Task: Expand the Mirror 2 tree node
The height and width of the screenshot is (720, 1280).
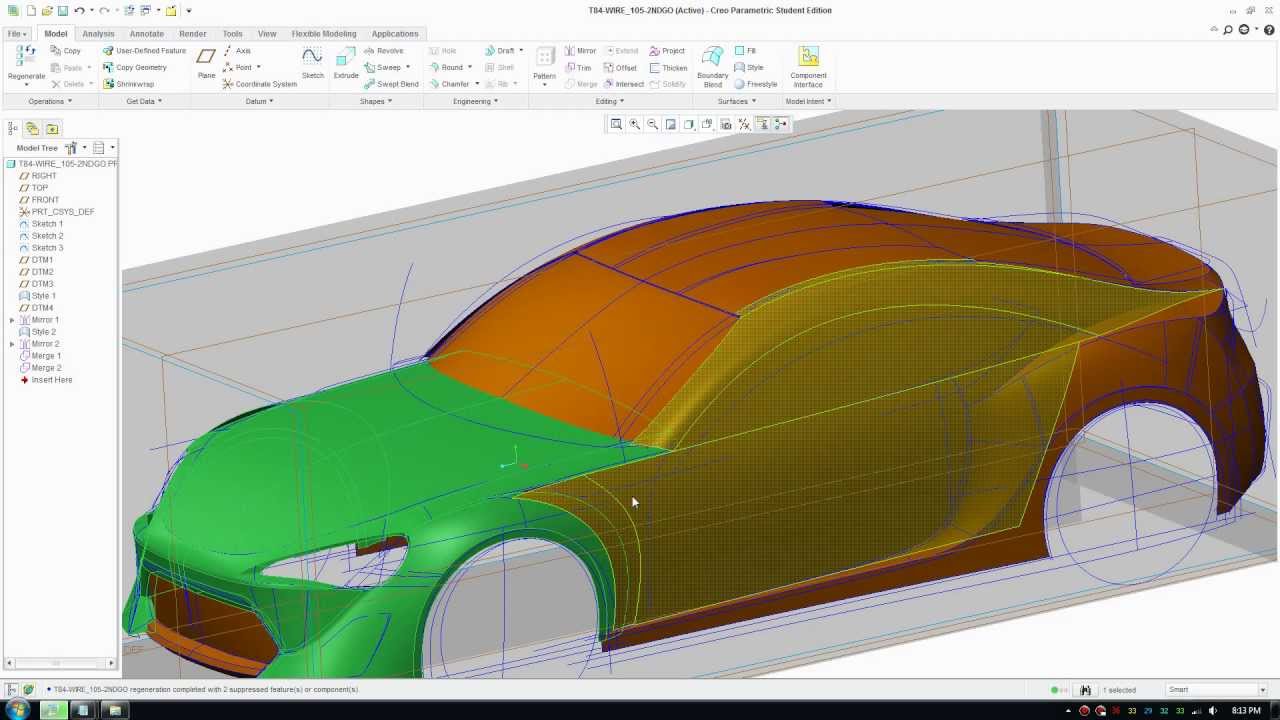Action: (11, 344)
